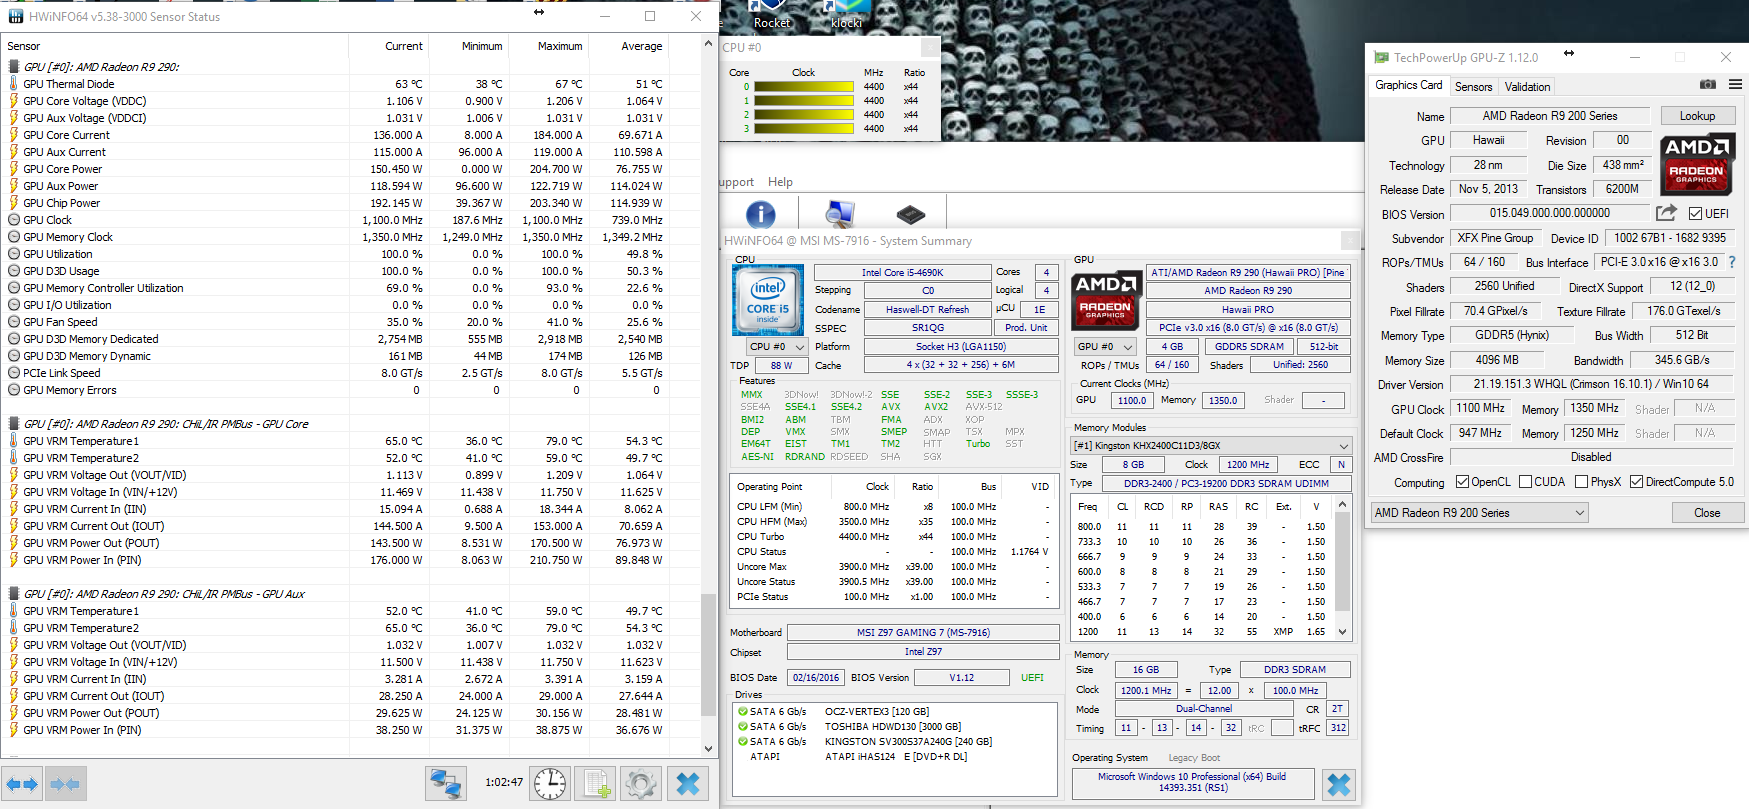Click the blue X button in System Summary
The height and width of the screenshot is (809, 1749).
[x=1339, y=785]
